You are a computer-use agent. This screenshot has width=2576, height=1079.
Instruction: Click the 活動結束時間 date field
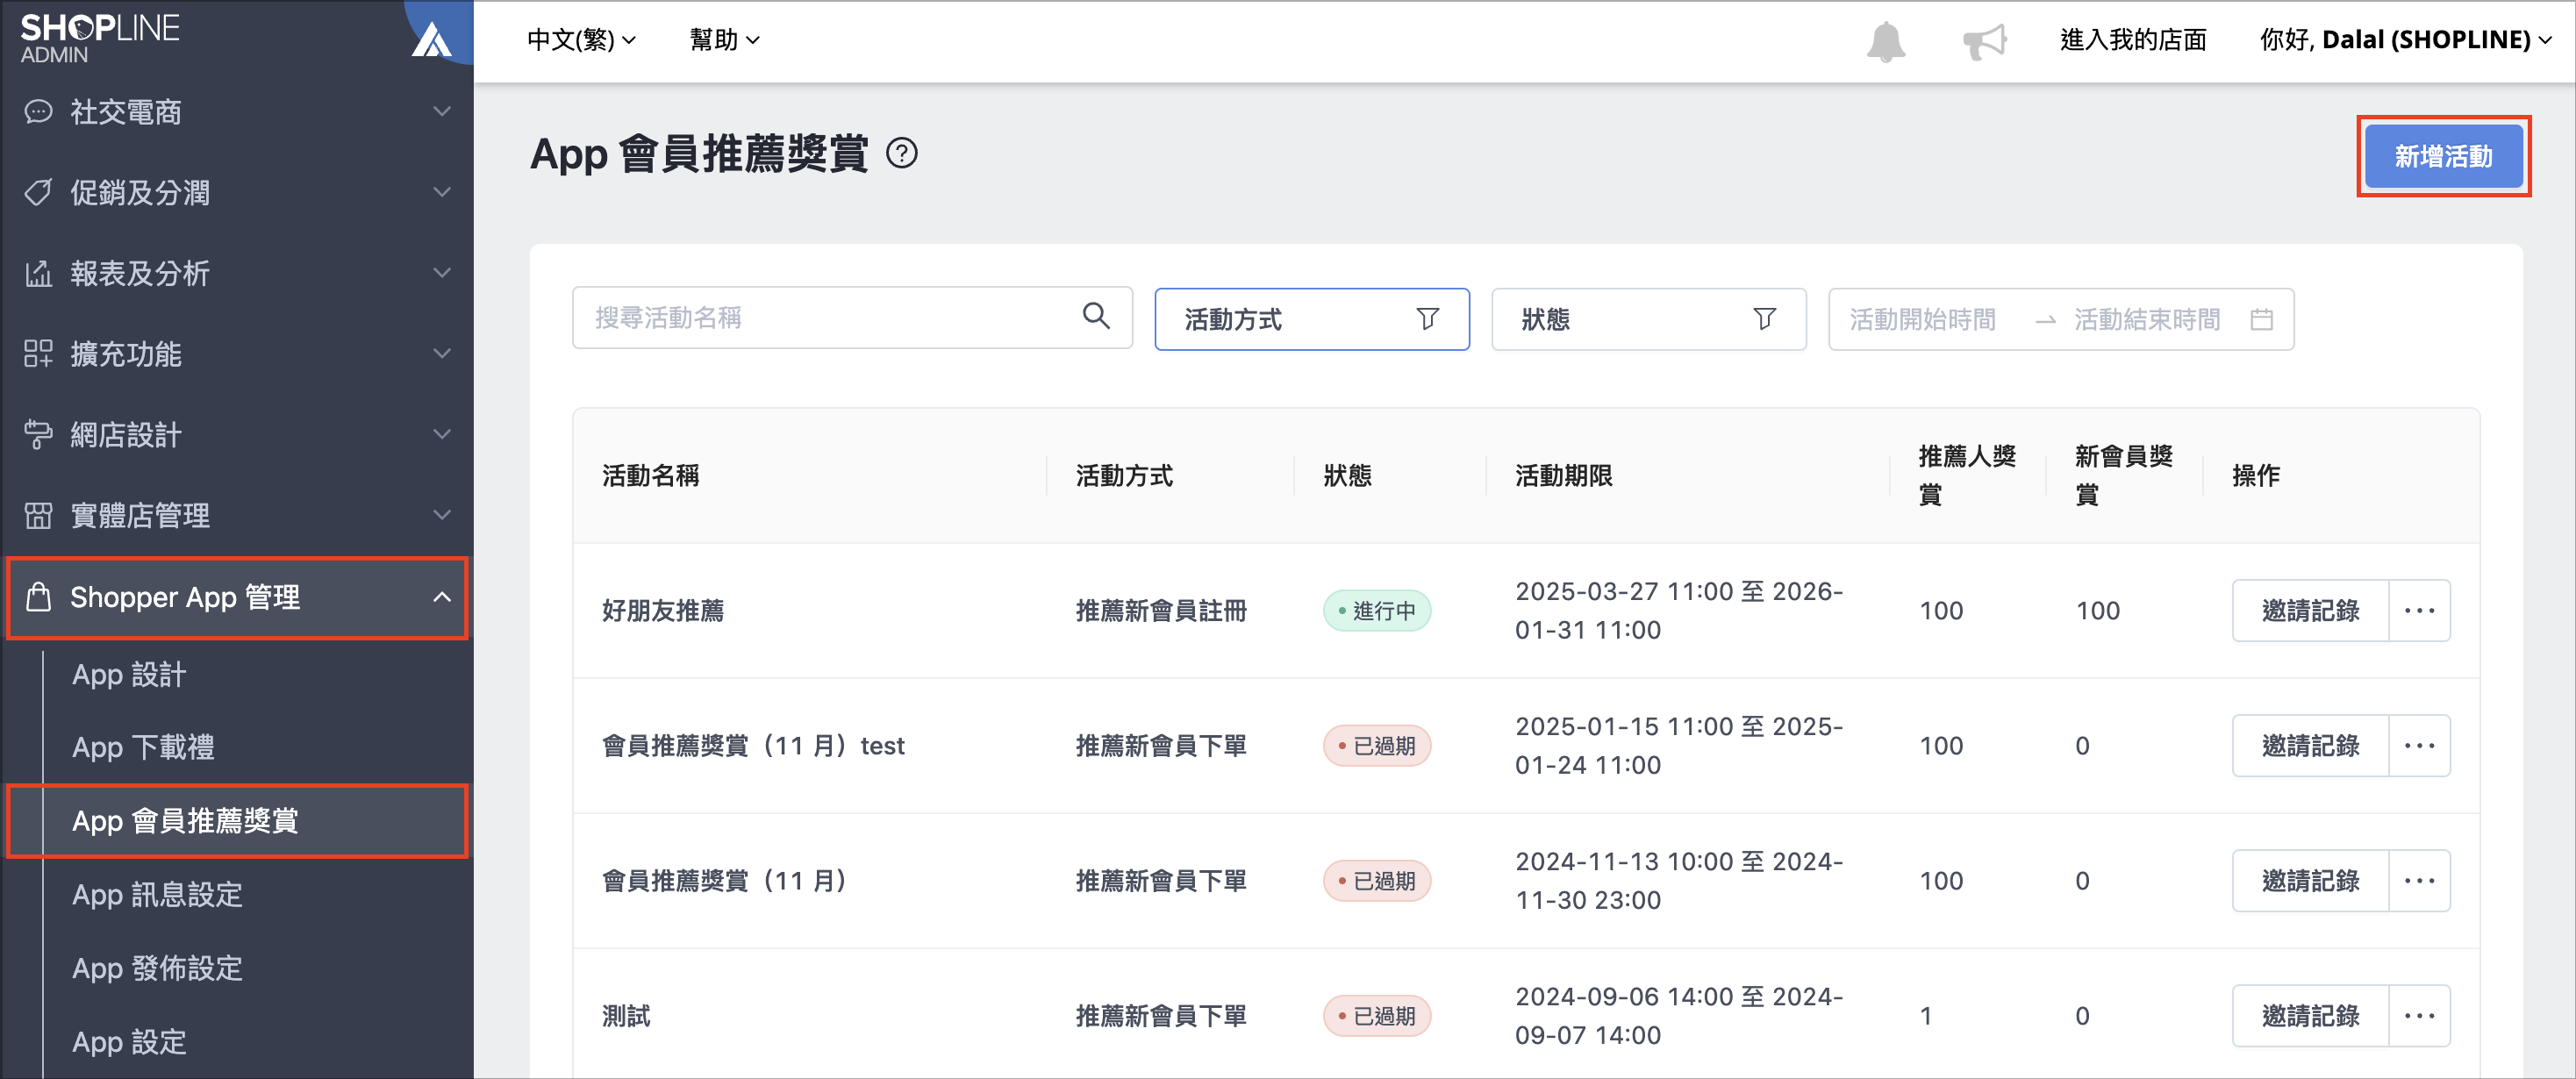pos(2146,319)
